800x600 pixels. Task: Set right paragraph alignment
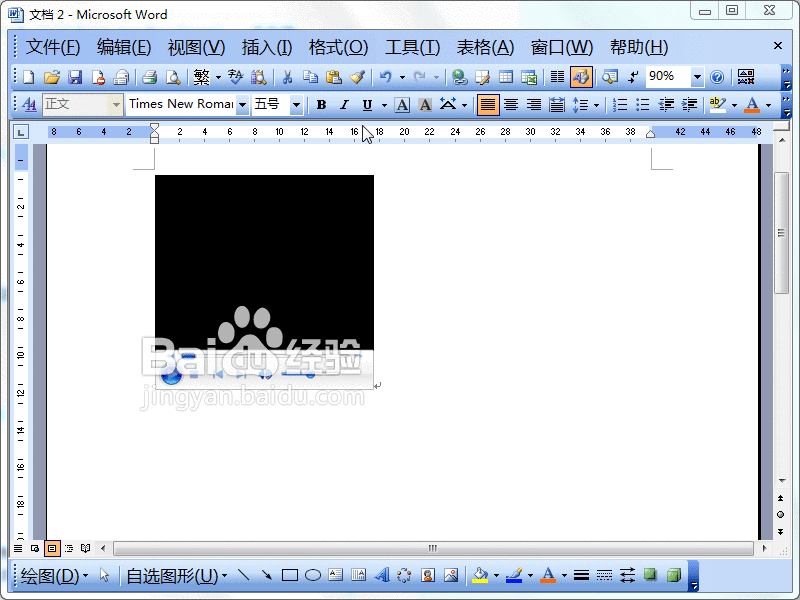click(534, 105)
